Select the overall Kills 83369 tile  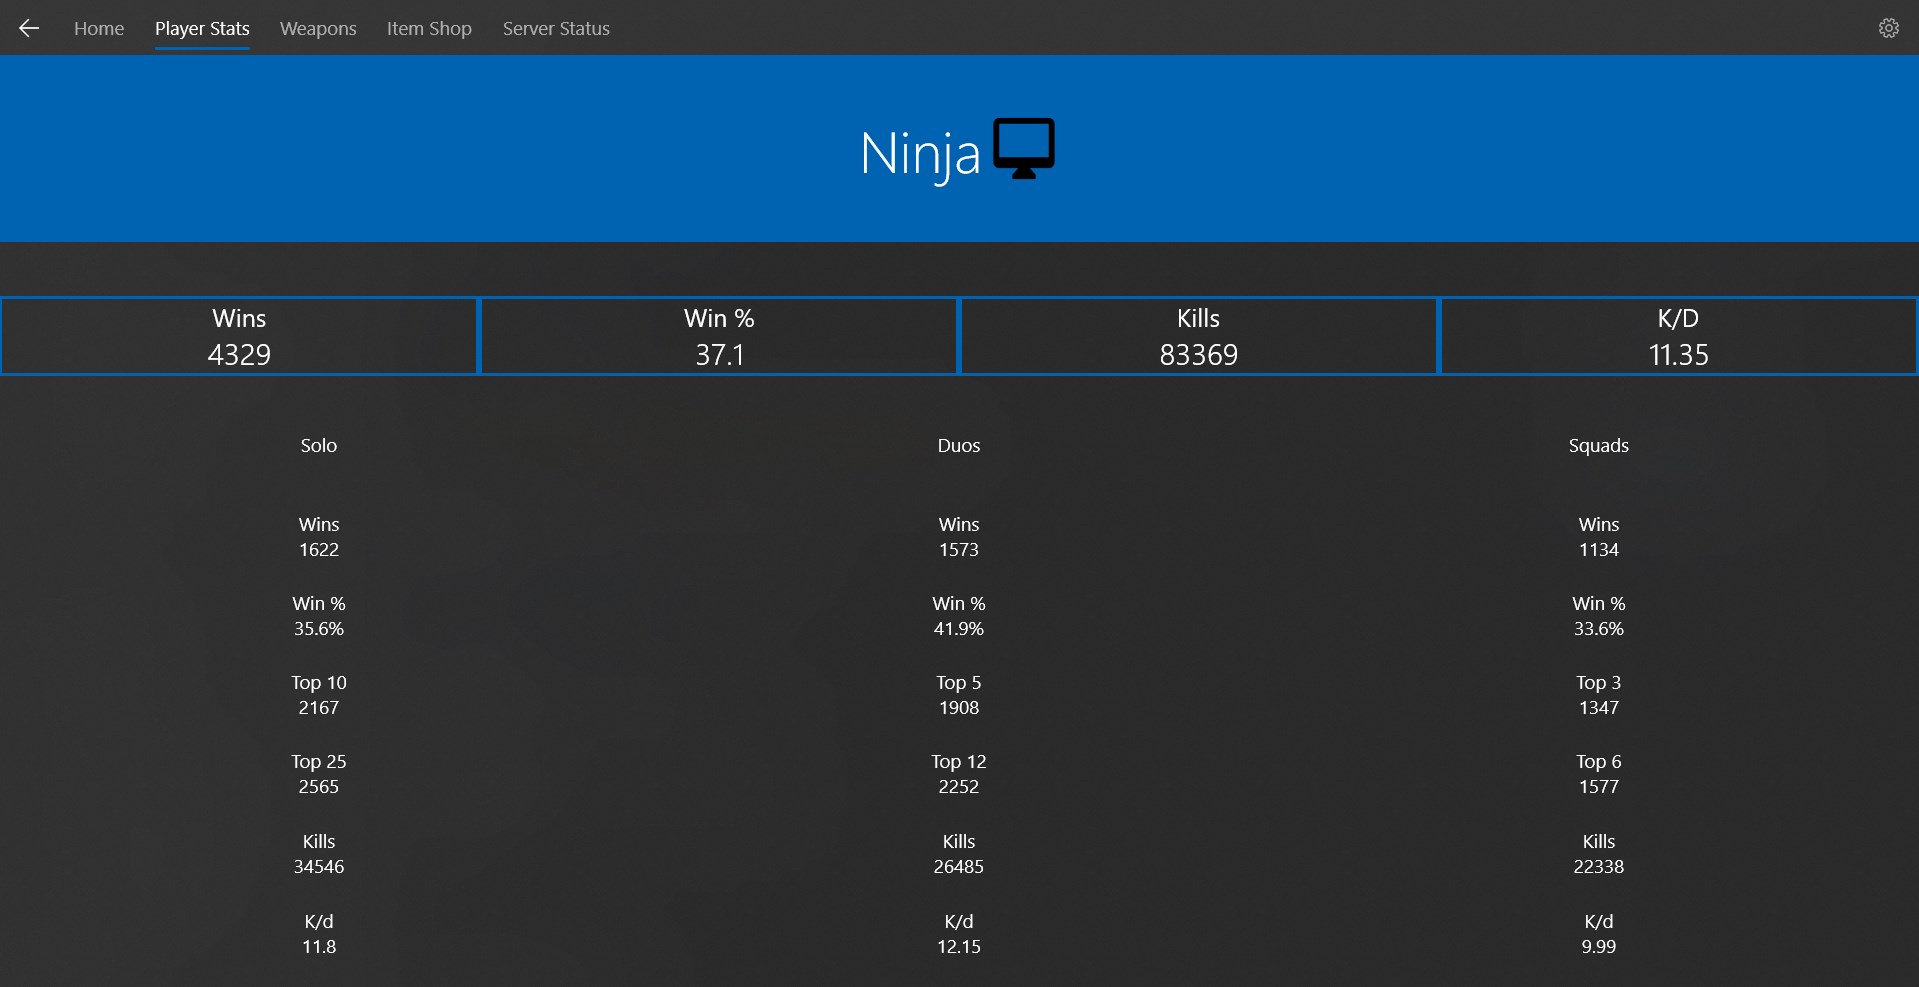pos(1199,336)
